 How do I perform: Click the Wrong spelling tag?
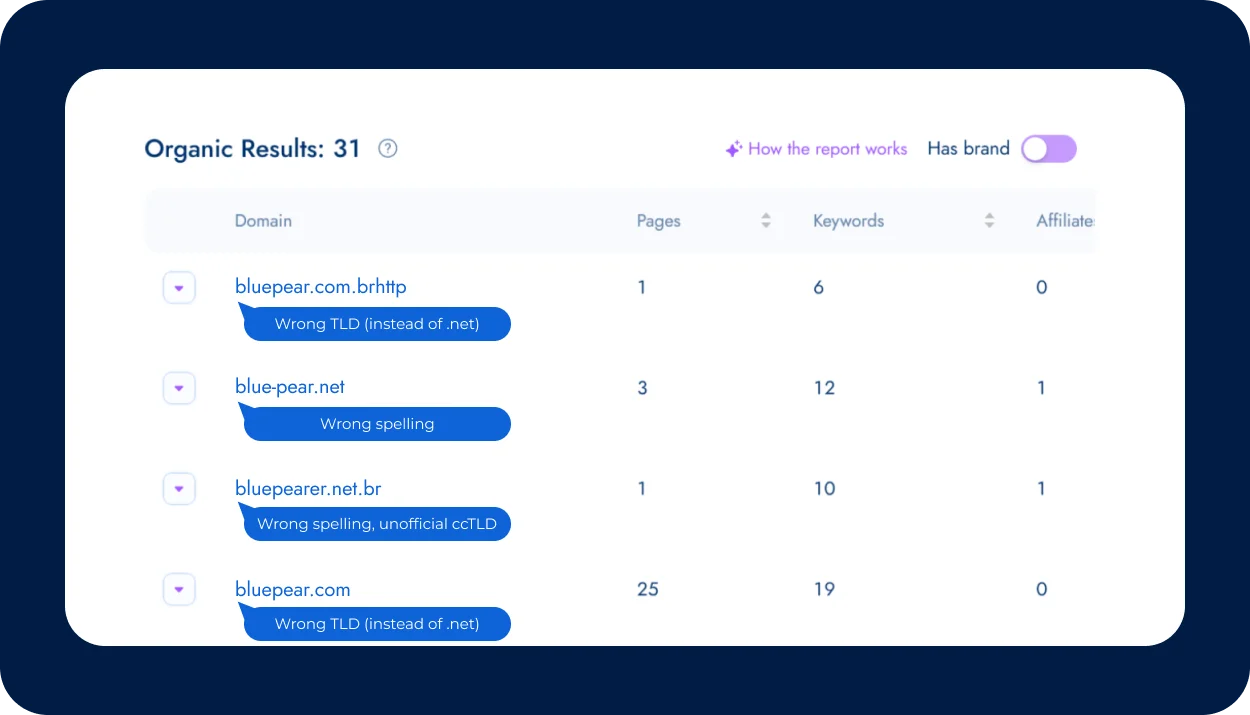click(x=377, y=424)
